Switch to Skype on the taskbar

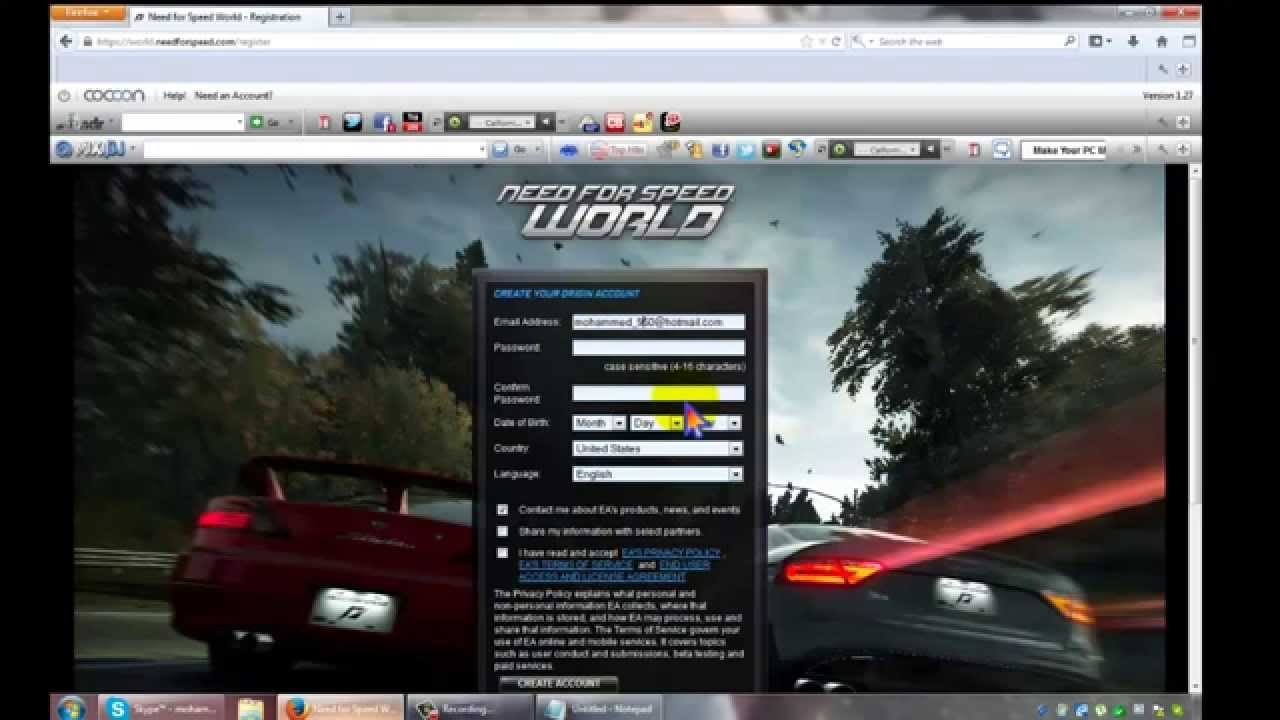[163, 708]
